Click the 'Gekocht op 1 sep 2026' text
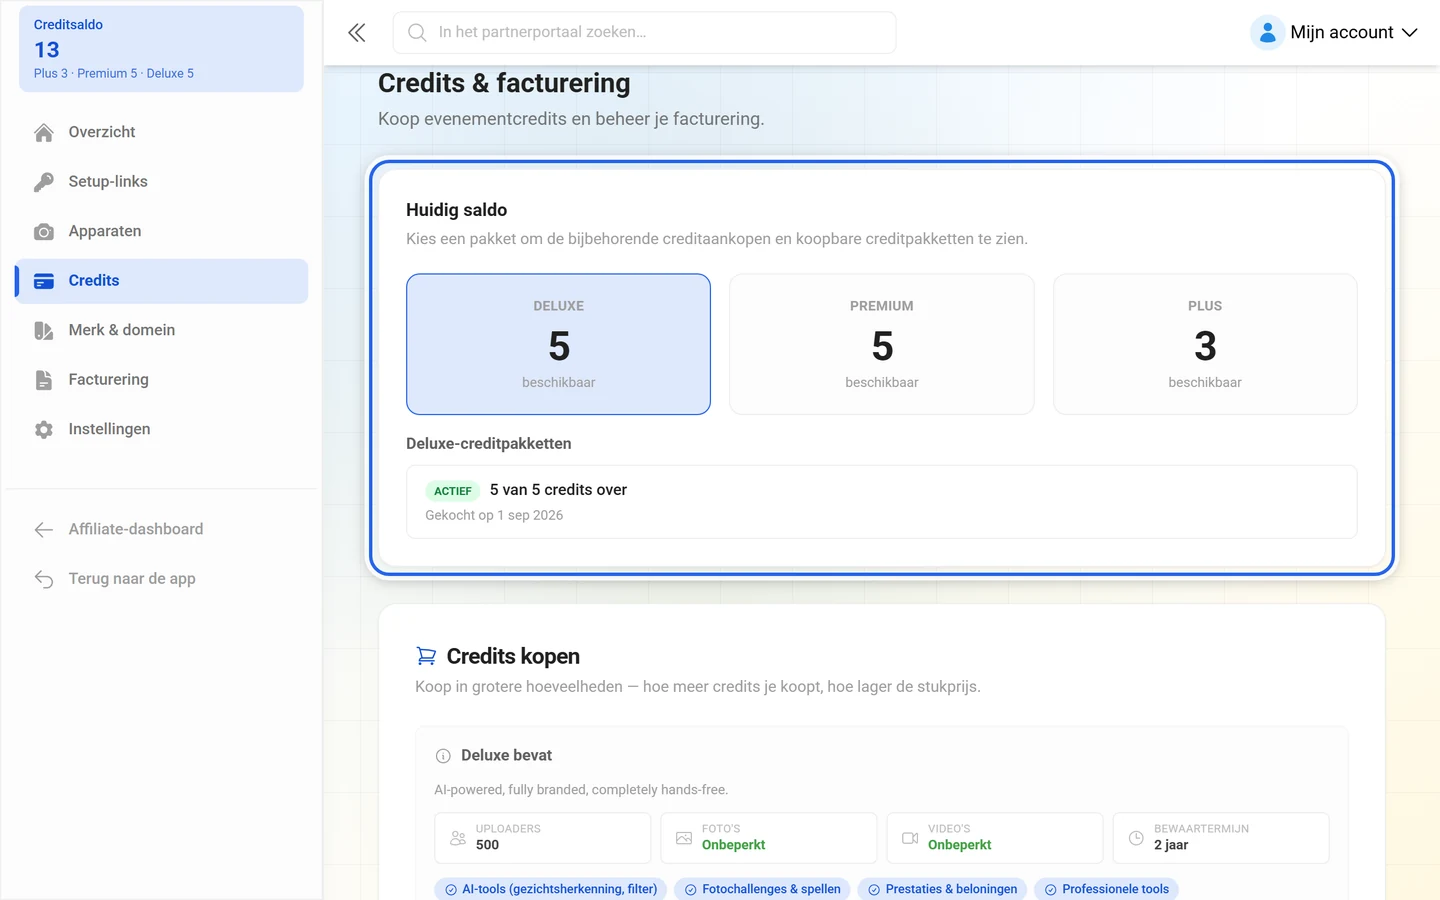The image size is (1440, 900). [x=494, y=516]
